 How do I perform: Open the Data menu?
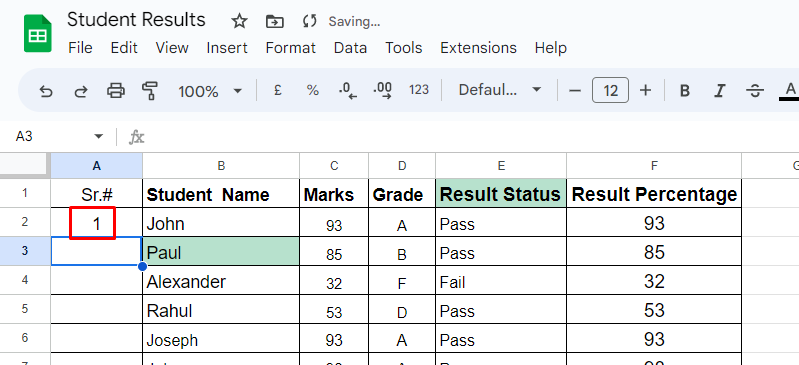(x=350, y=48)
